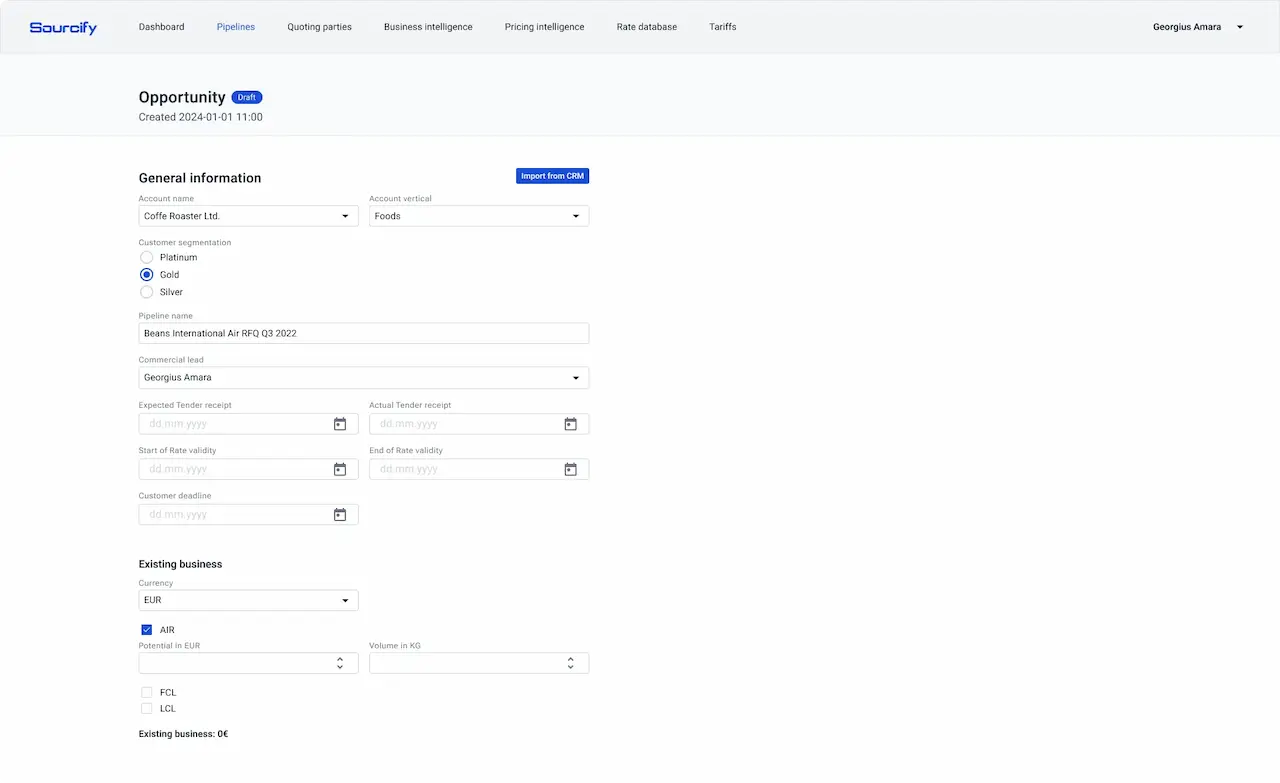Enable the FCL checkbox
The width and height of the screenshot is (1280, 783).
146,692
